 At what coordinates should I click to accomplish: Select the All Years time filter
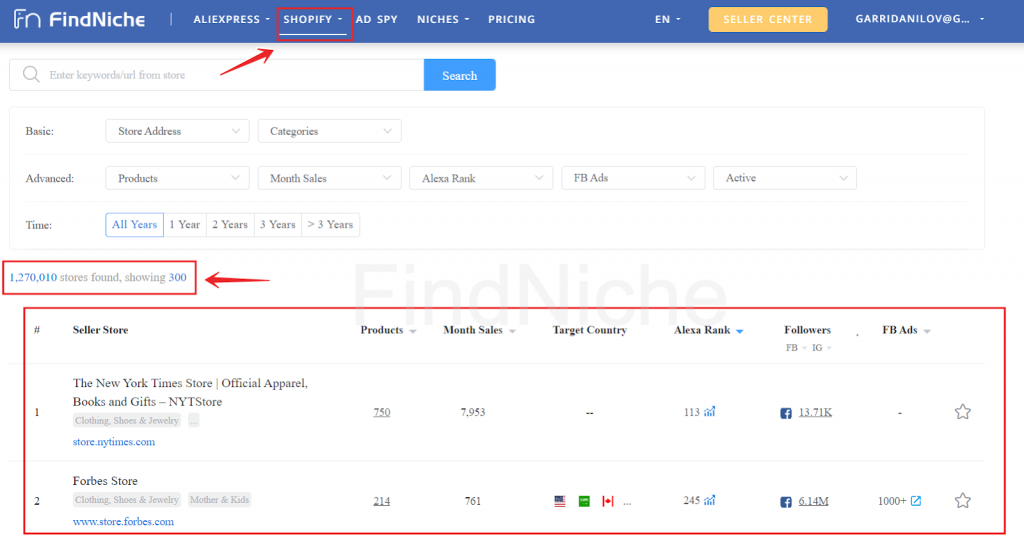click(x=135, y=225)
